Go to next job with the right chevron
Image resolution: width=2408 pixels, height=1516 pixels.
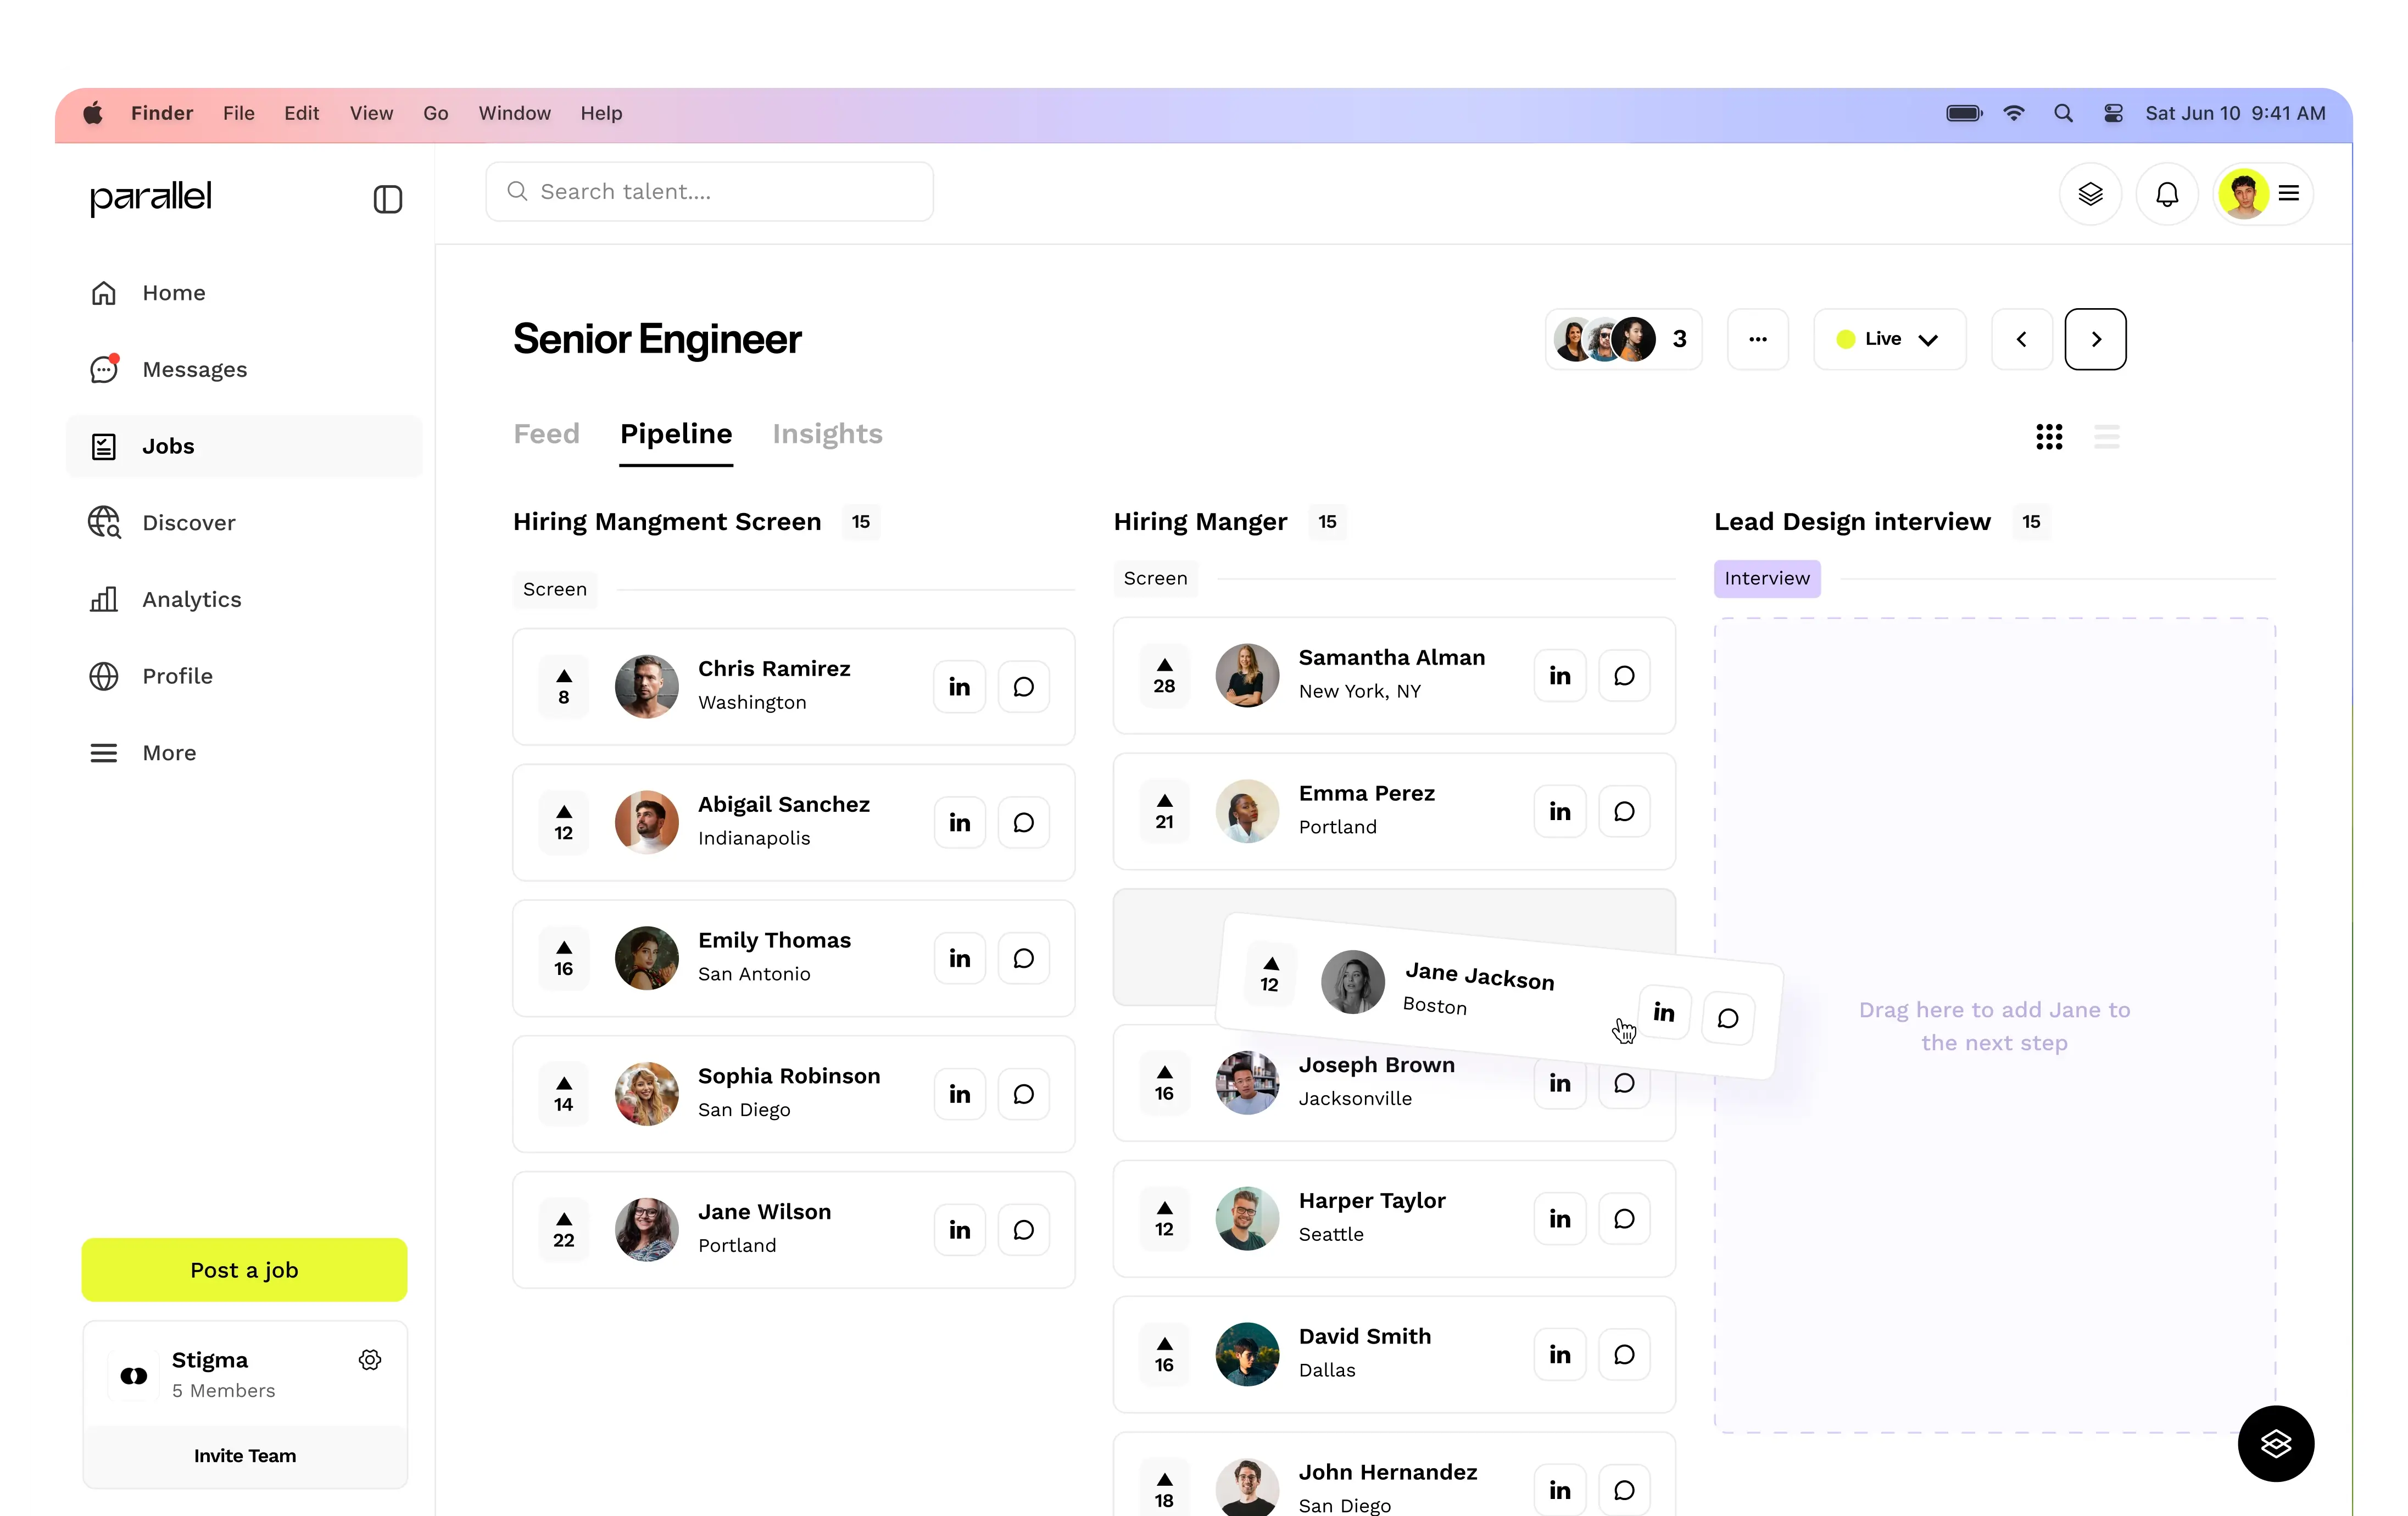click(x=2095, y=339)
